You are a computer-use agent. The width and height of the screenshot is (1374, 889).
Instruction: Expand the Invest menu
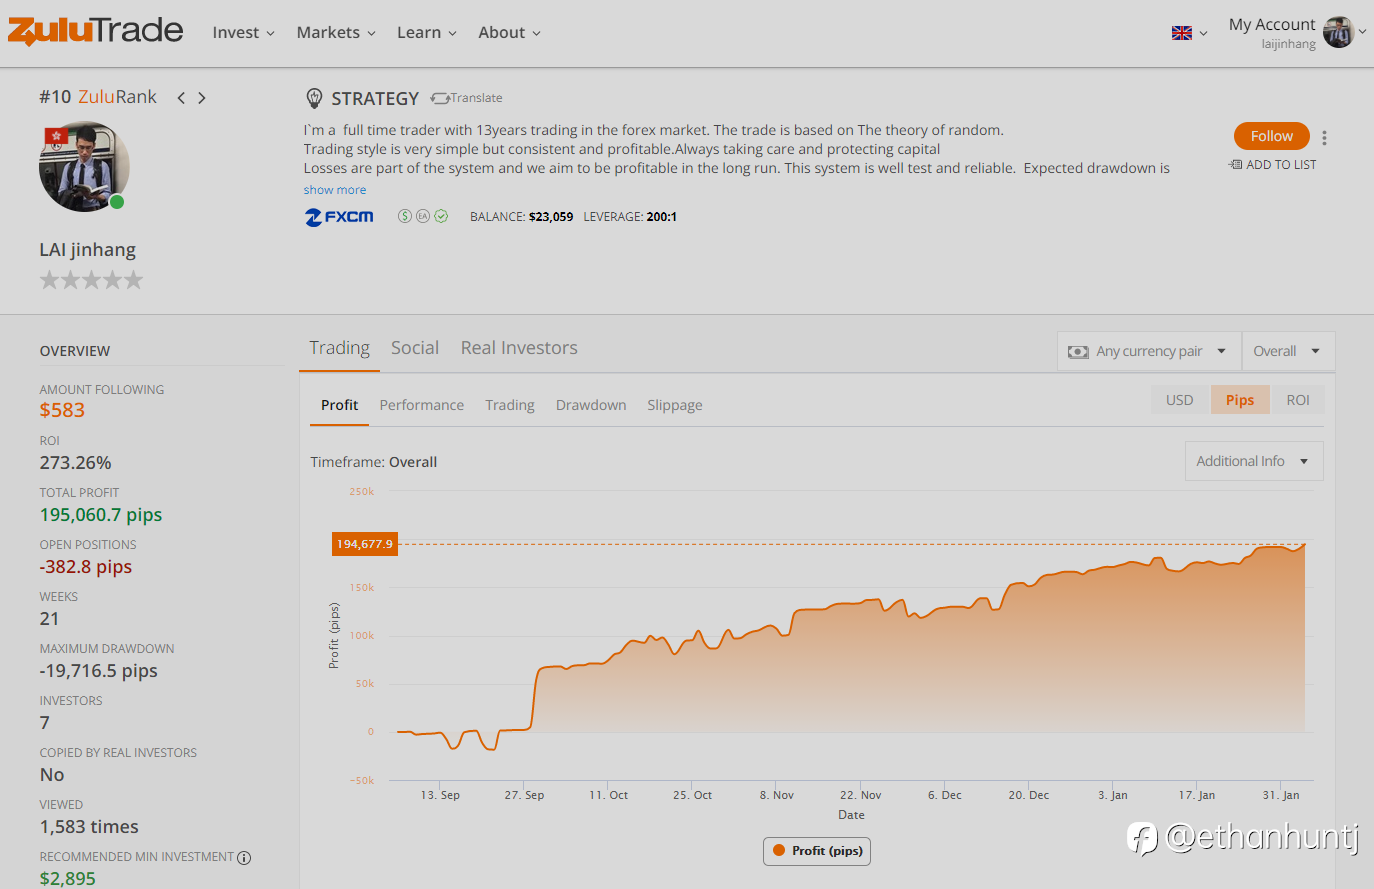243,33
